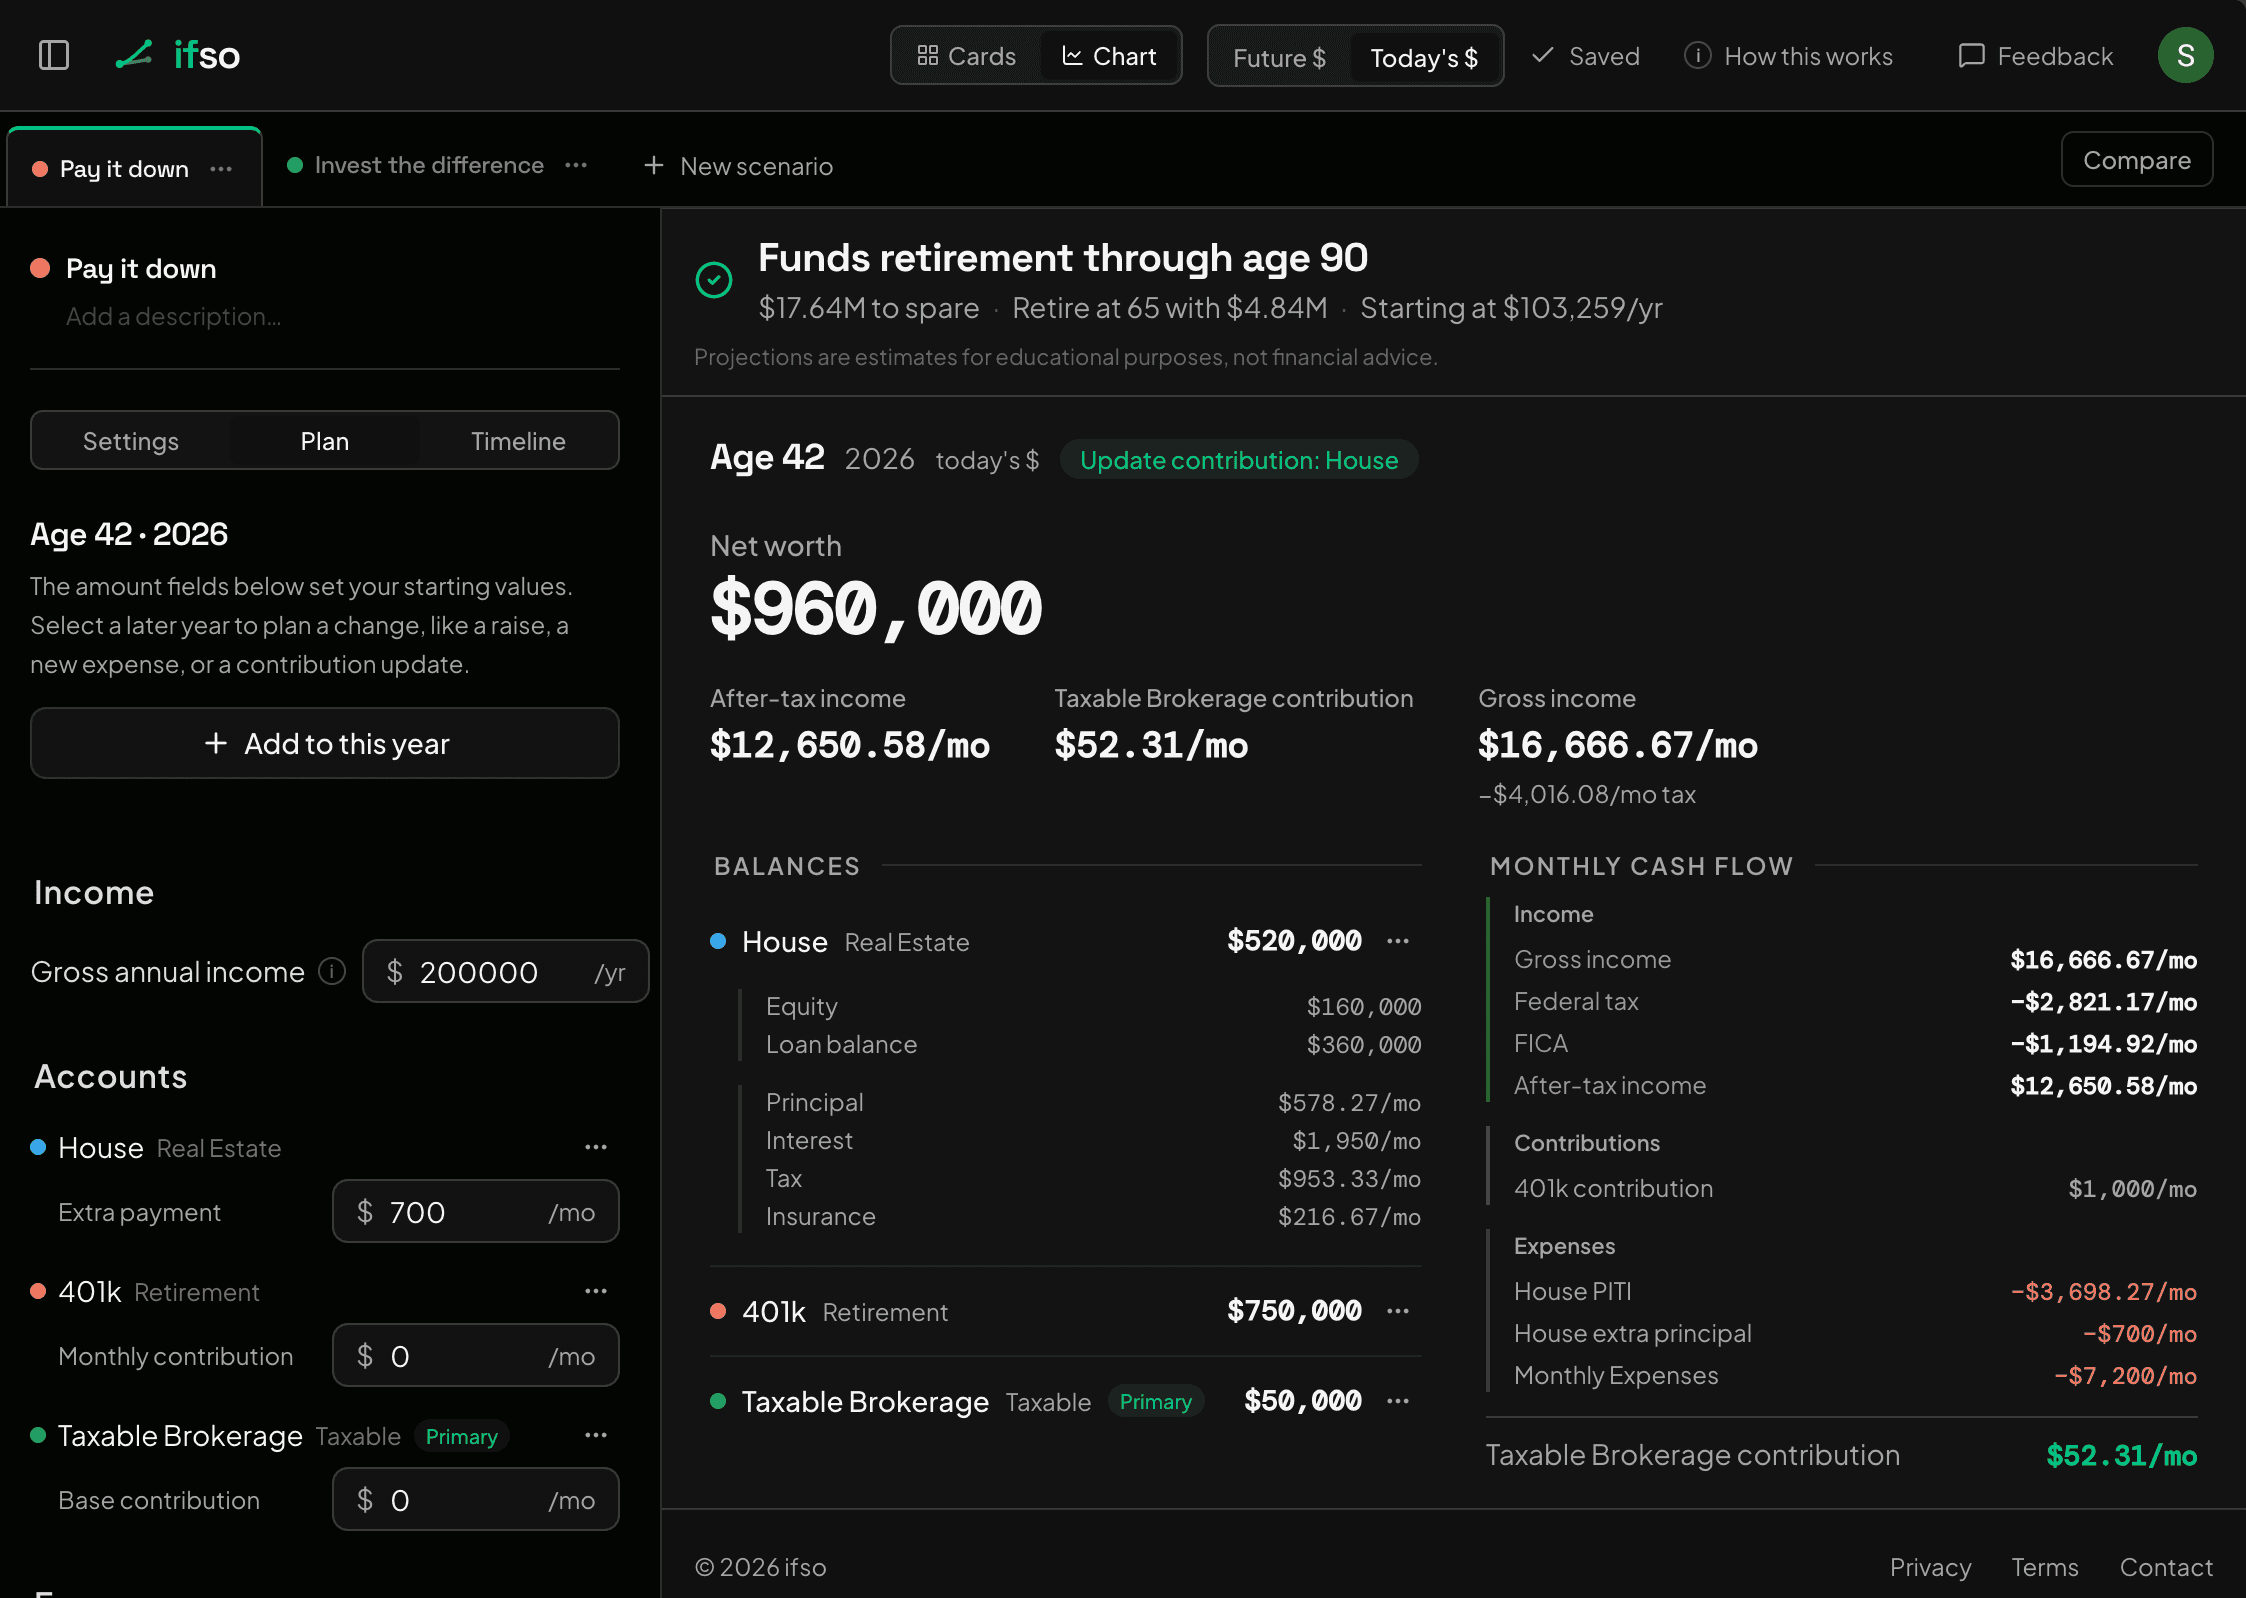
Task: Open the user avatar S menu
Action: (x=2185, y=55)
